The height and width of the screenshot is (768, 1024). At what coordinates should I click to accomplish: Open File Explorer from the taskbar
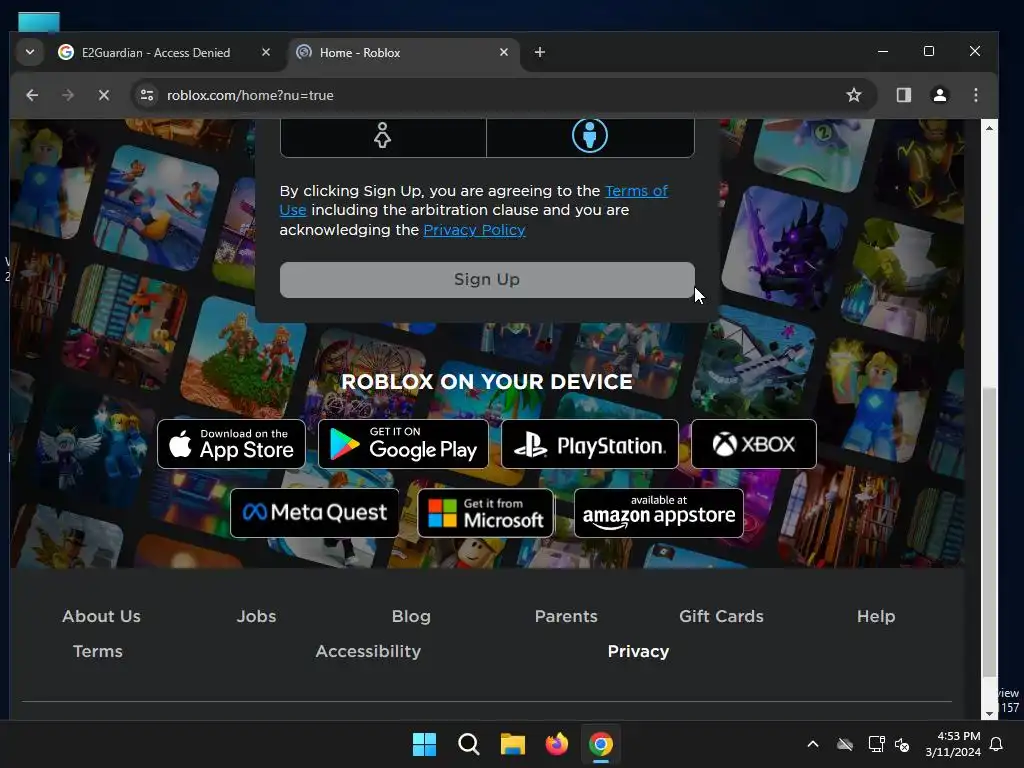pos(513,744)
